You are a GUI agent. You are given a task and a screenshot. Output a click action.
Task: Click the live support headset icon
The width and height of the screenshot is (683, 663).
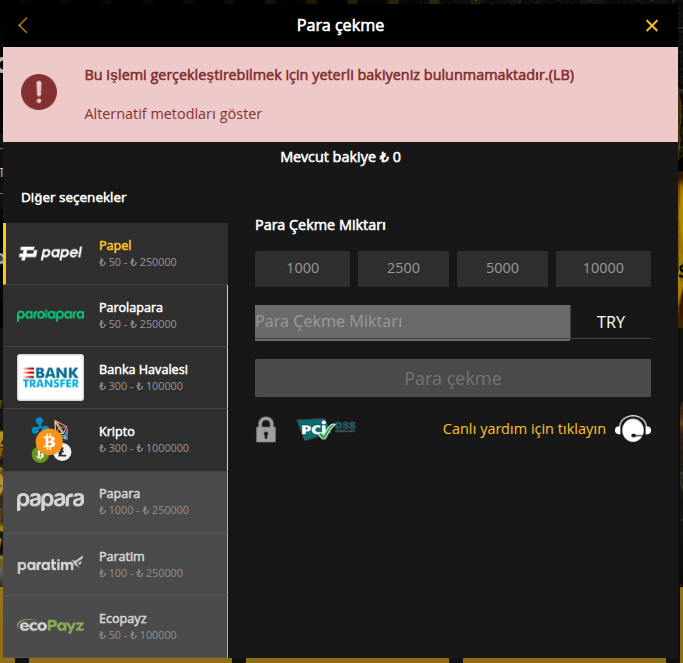point(633,429)
